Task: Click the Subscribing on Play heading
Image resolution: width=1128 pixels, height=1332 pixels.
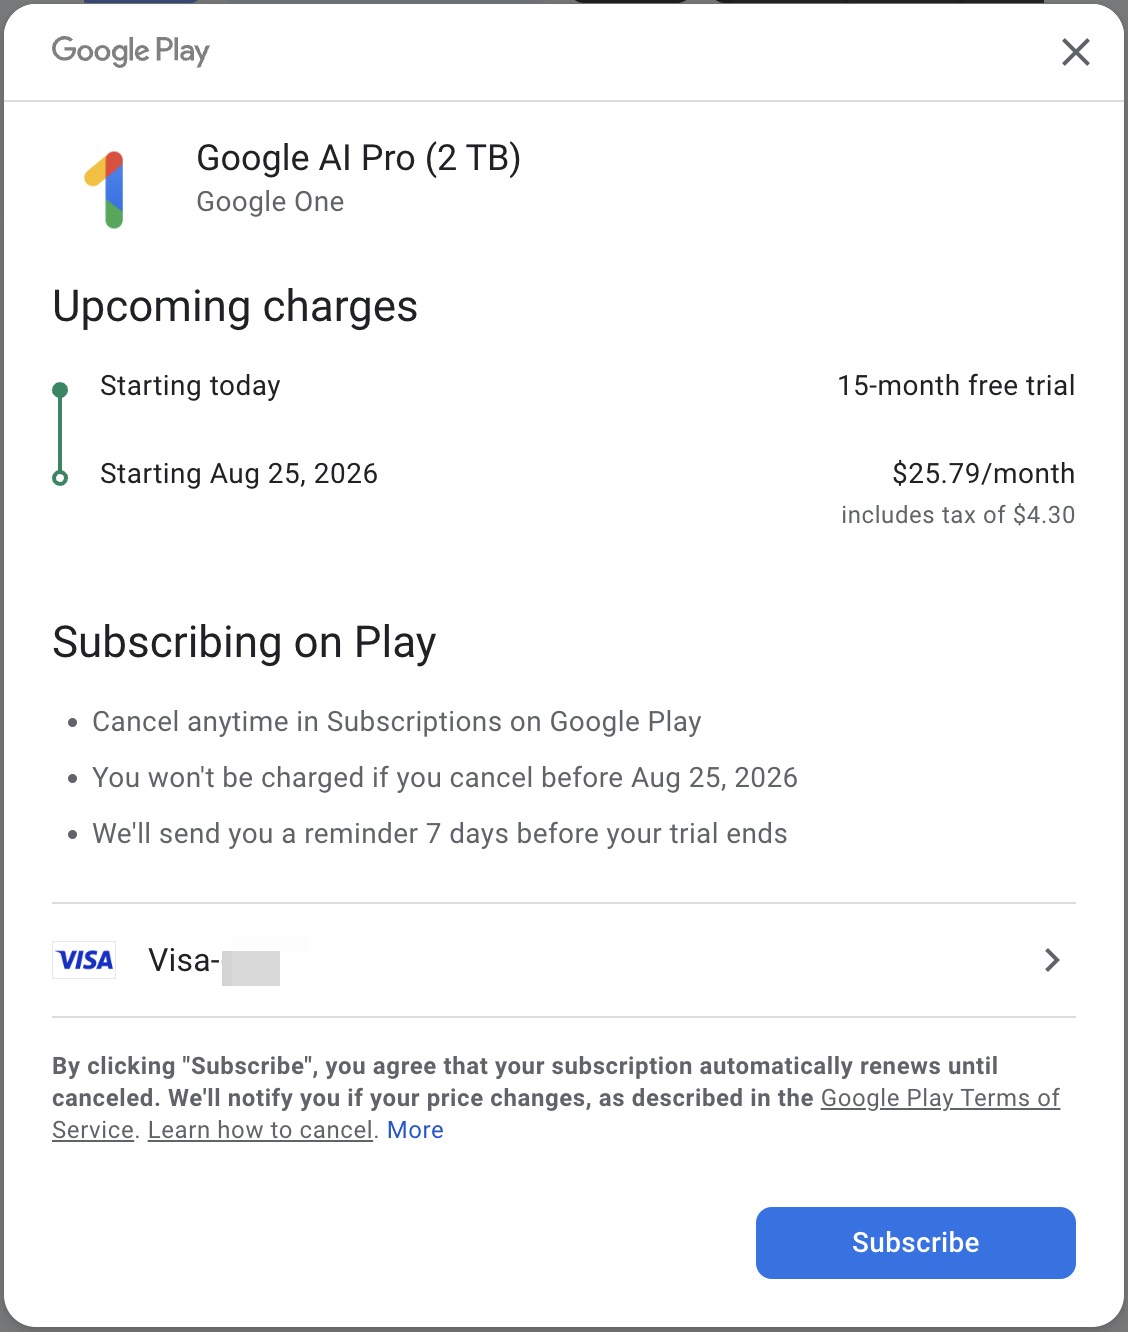Action: click(244, 642)
